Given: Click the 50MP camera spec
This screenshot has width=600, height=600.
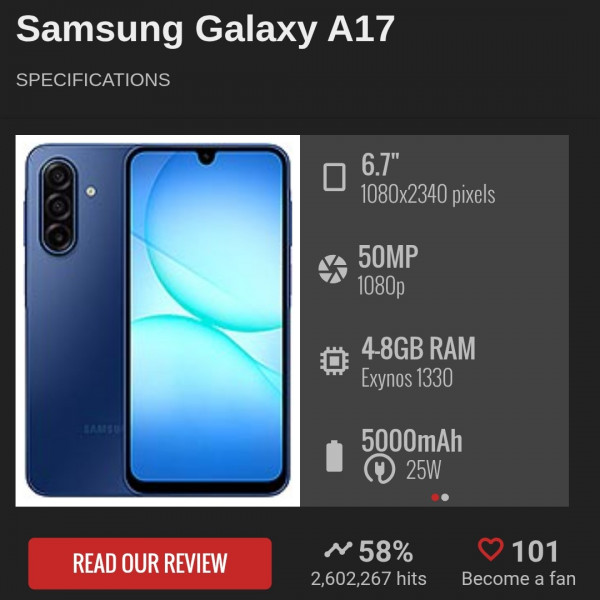Looking at the screenshot, I should tap(388, 257).
